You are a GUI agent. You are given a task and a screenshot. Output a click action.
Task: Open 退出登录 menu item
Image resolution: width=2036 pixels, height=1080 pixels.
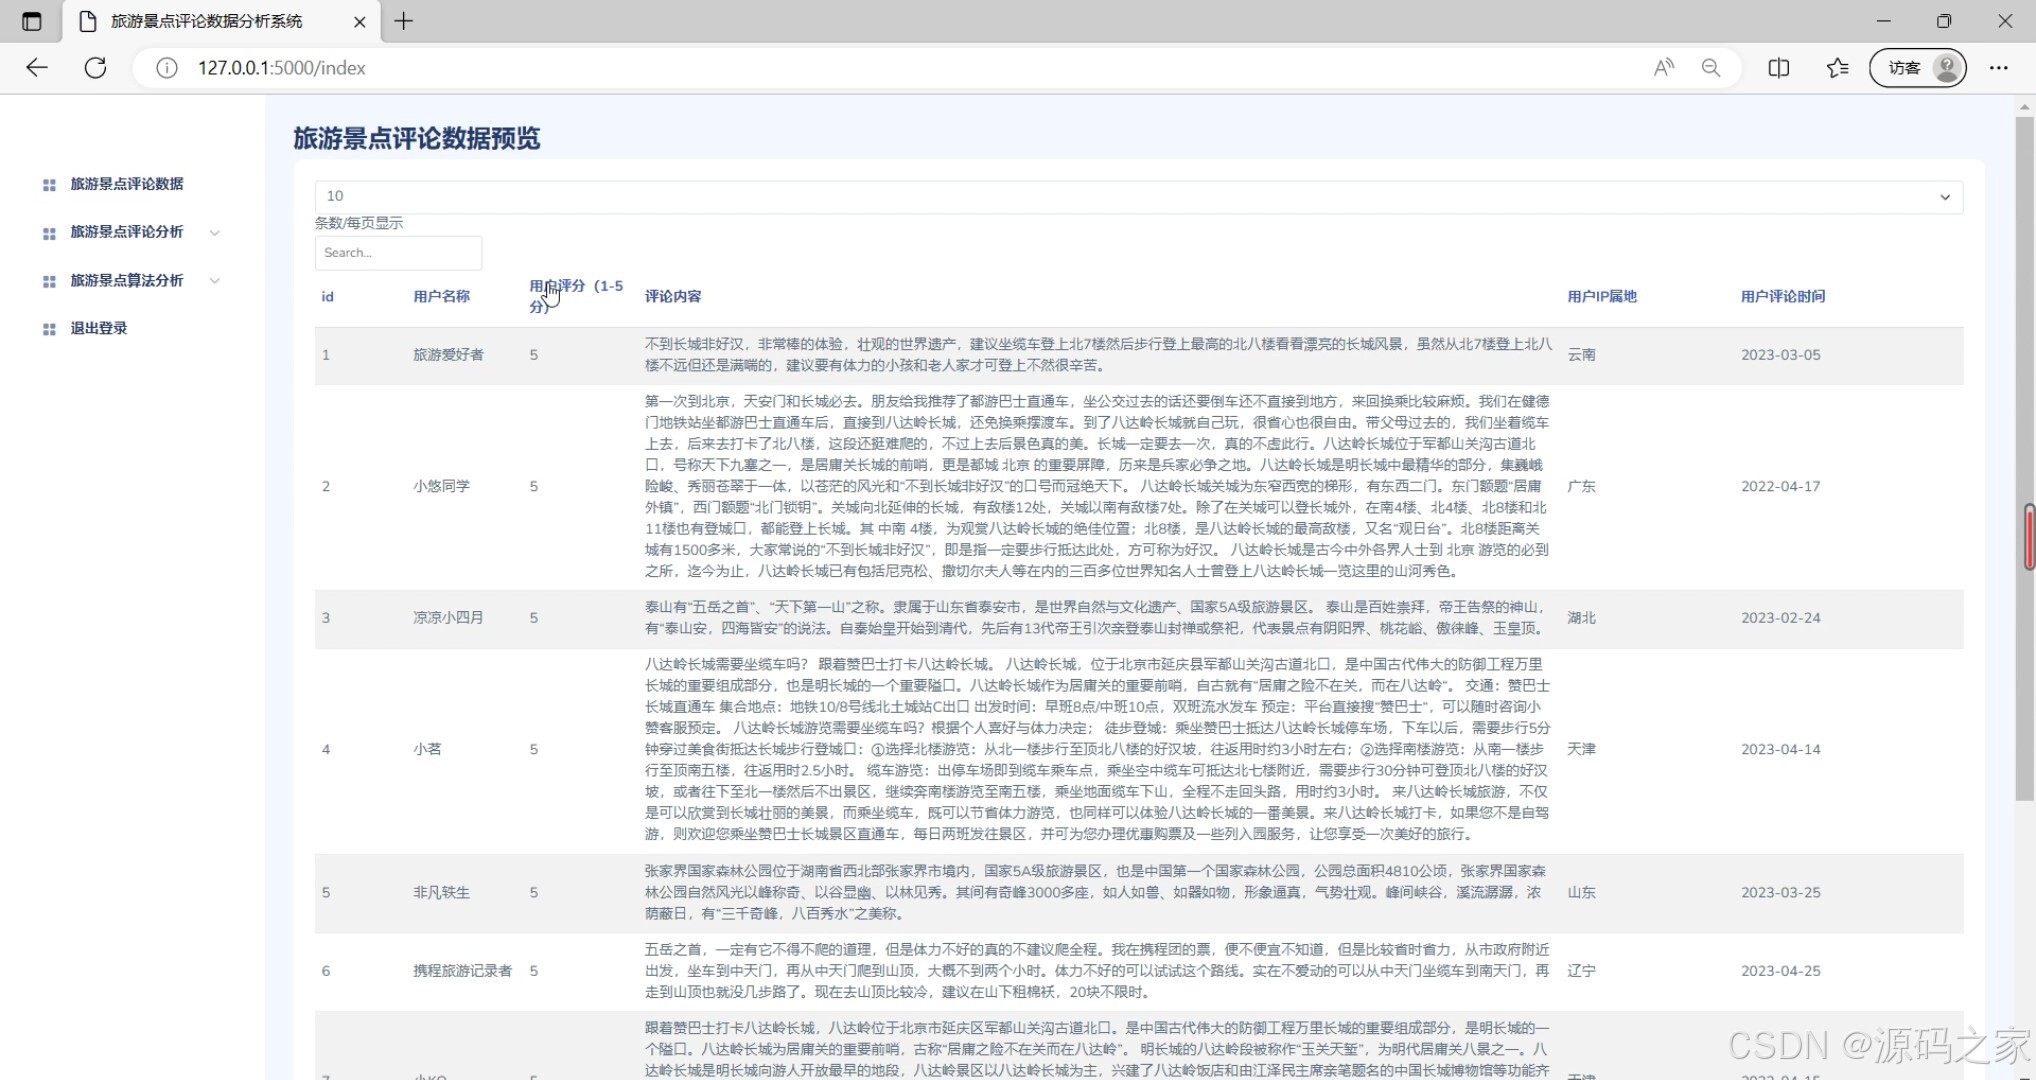[99, 328]
